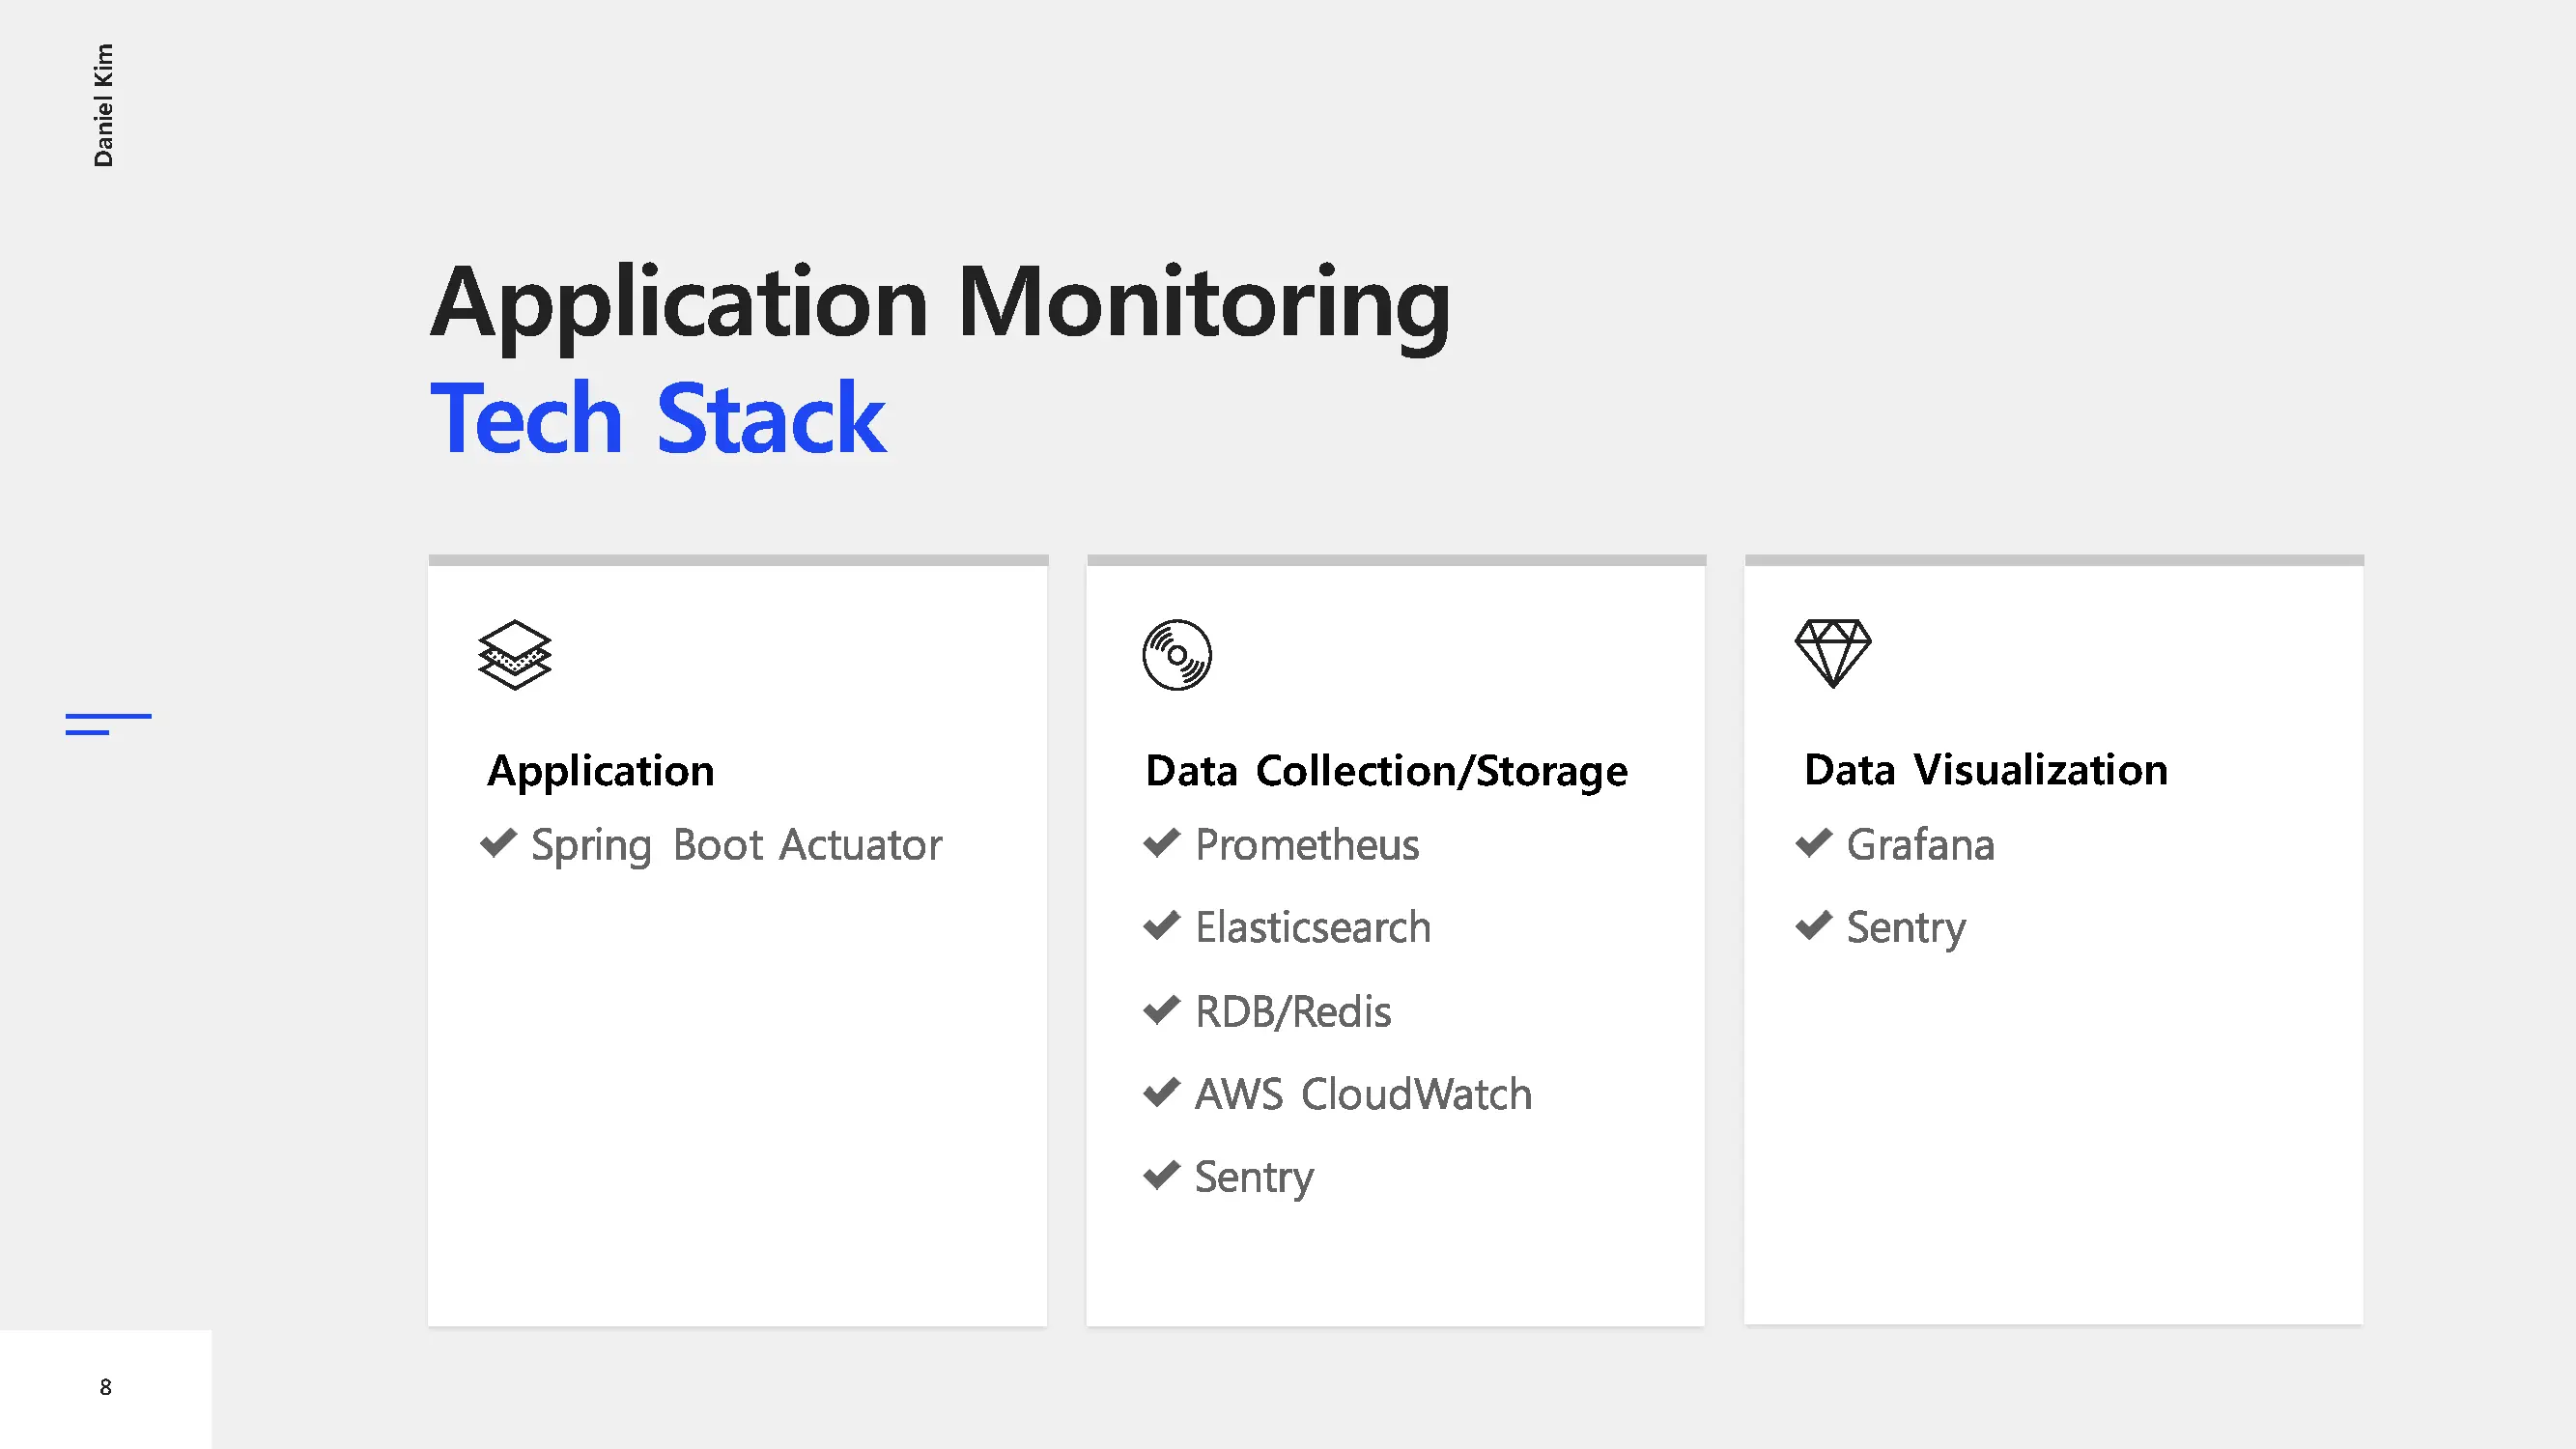
Task: Click the blue double-line menu icon
Action: click(x=108, y=724)
